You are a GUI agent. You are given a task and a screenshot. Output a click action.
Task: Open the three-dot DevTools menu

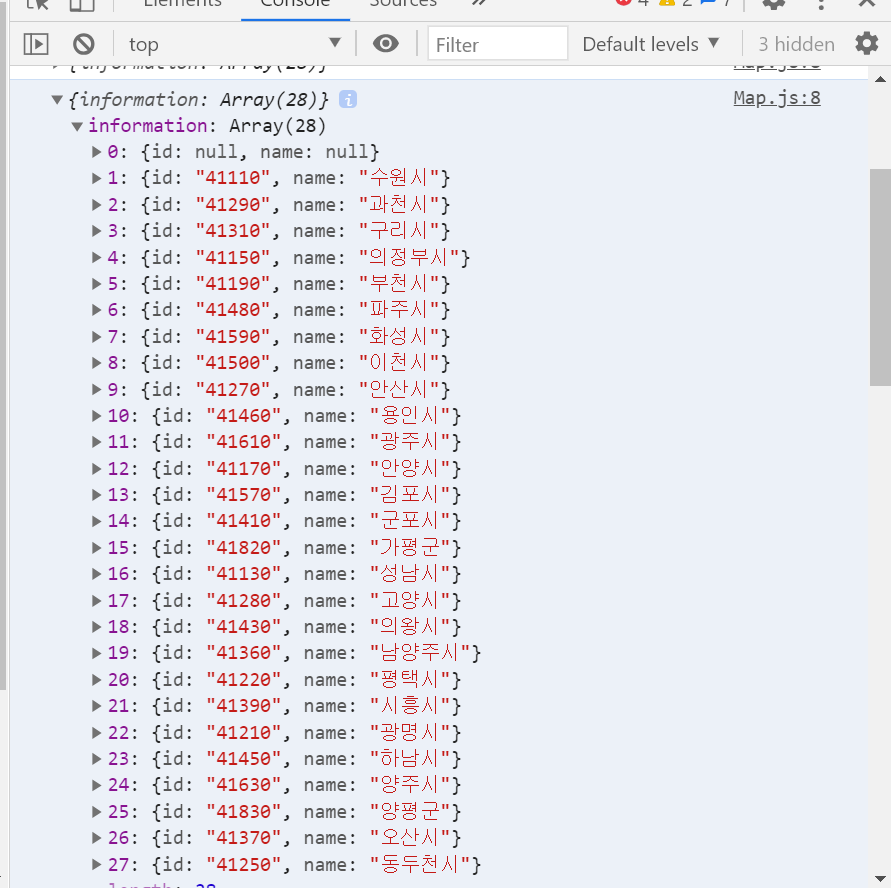[x=819, y=5]
